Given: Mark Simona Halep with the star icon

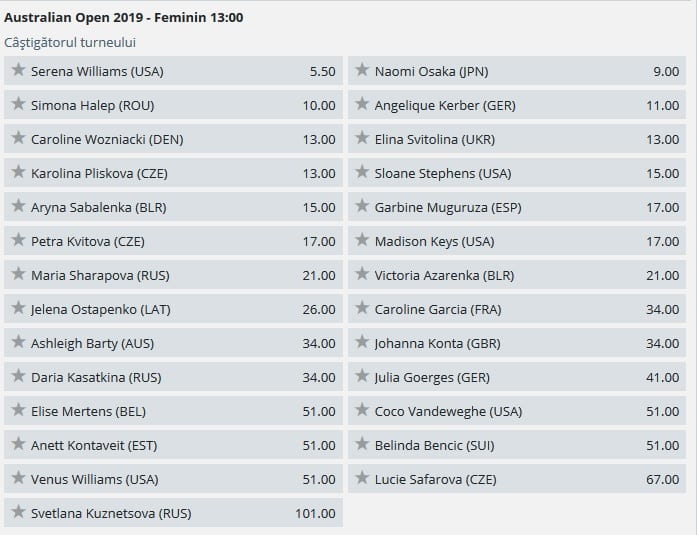Looking at the screenshot, I should point(18,105).
